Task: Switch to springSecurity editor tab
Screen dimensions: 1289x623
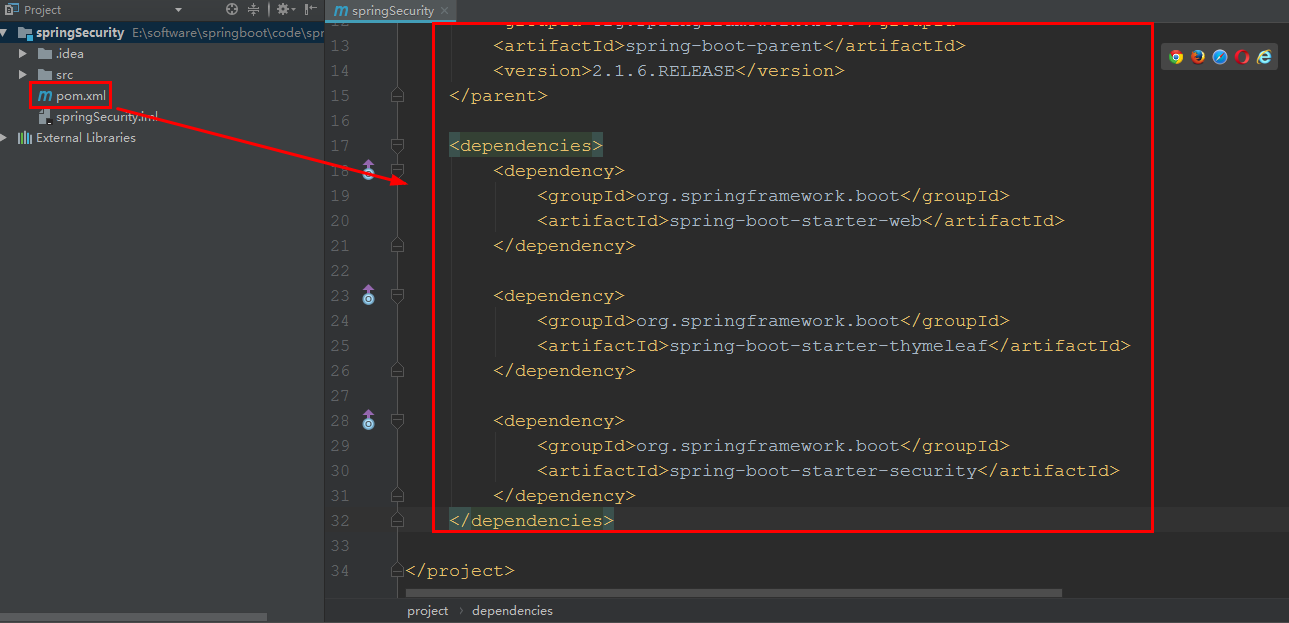Action: tap(392, 11)
